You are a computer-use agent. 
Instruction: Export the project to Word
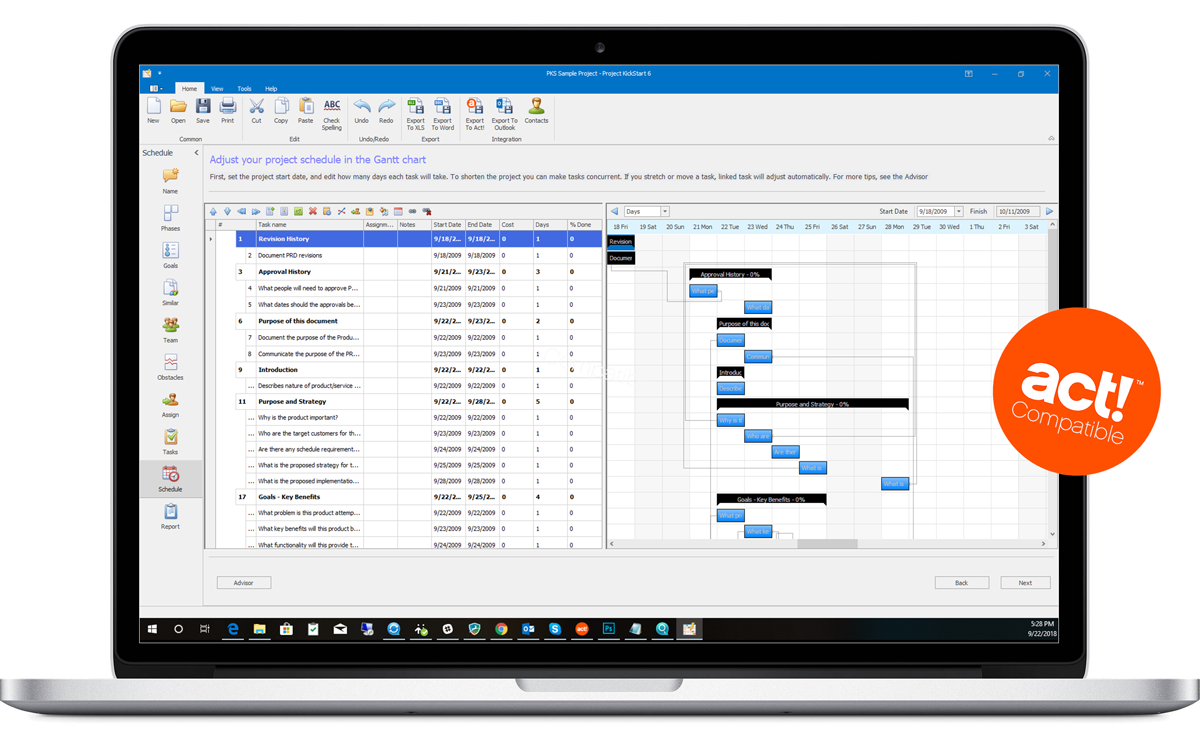click(x=443, y=114)
